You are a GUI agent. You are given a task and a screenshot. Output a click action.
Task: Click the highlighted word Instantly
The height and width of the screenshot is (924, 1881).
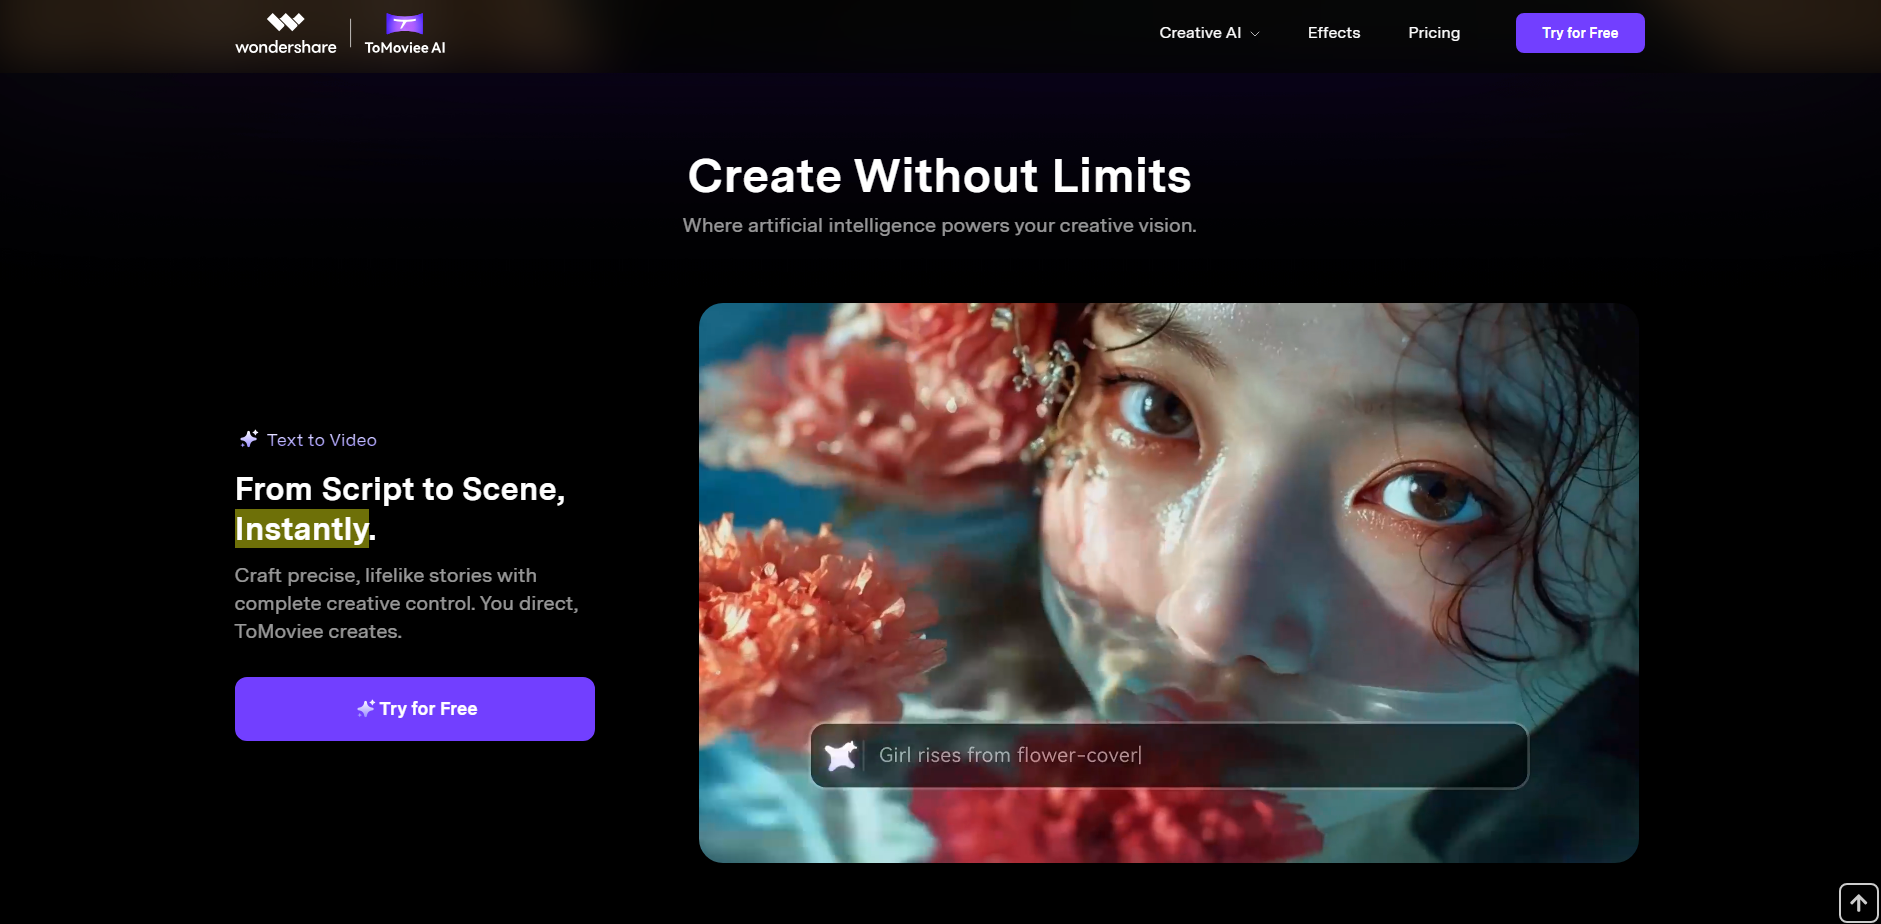tap(302, 529)
